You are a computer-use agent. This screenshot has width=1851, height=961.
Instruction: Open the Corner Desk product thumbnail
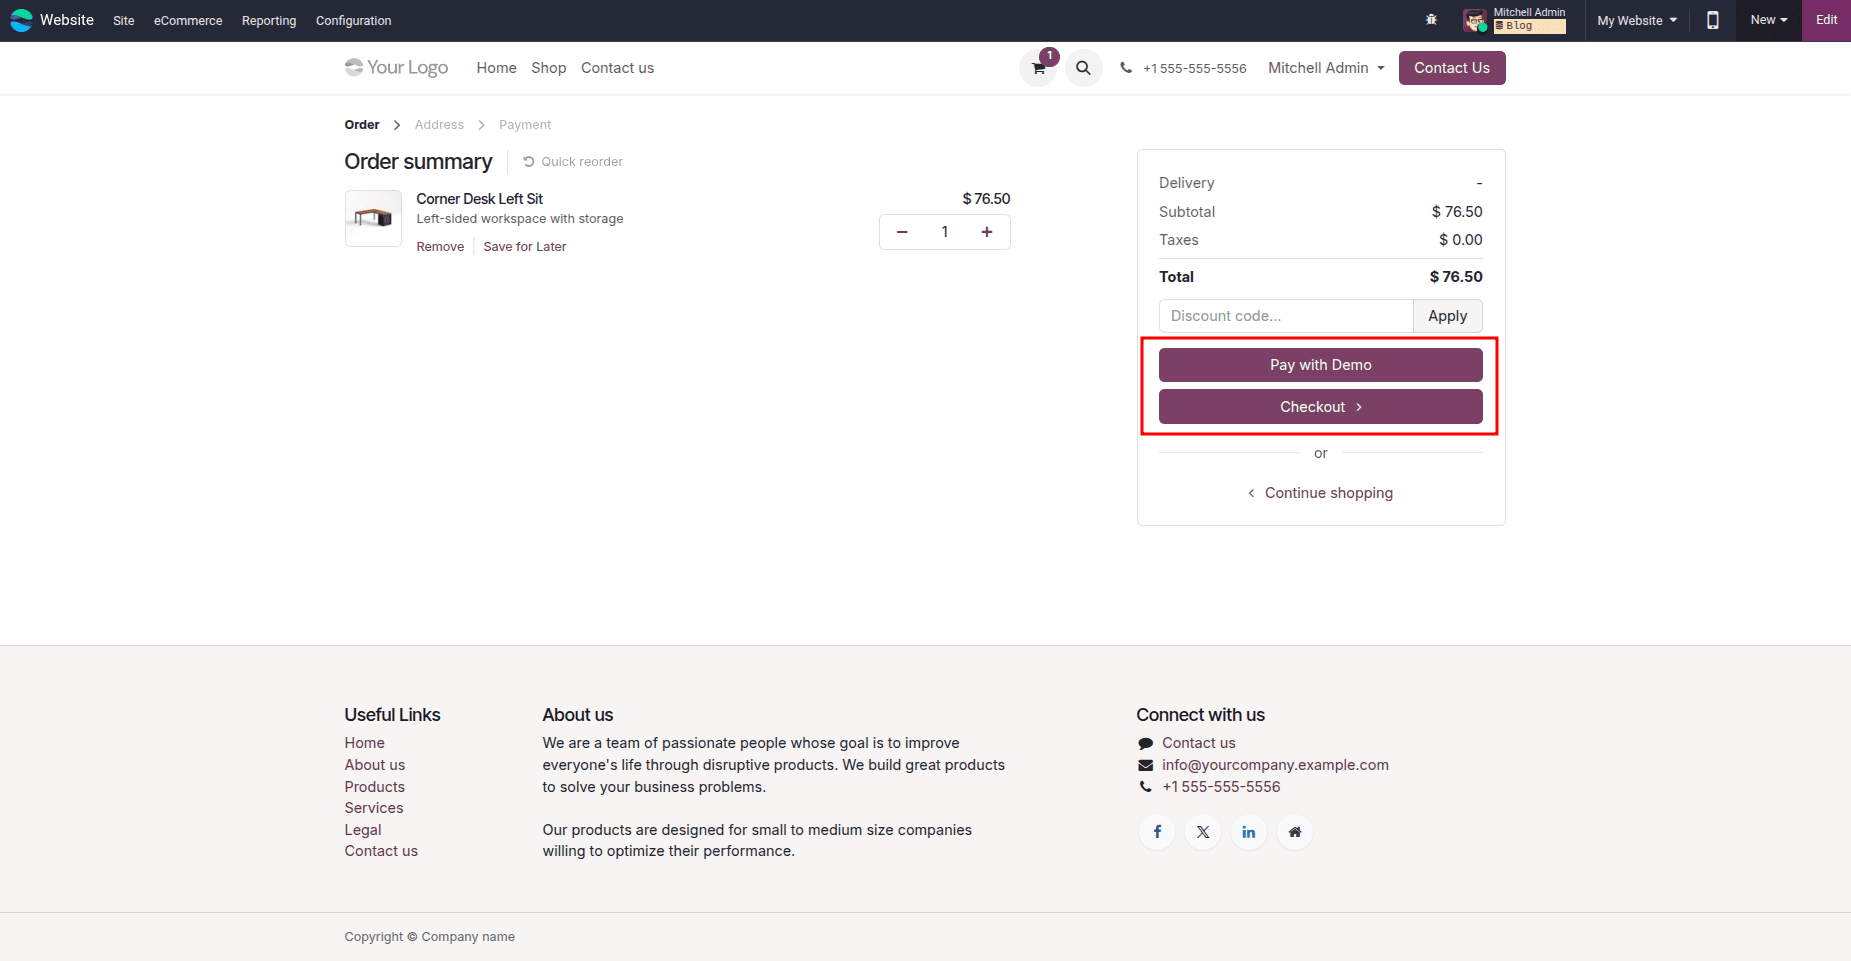click(373, 218)
